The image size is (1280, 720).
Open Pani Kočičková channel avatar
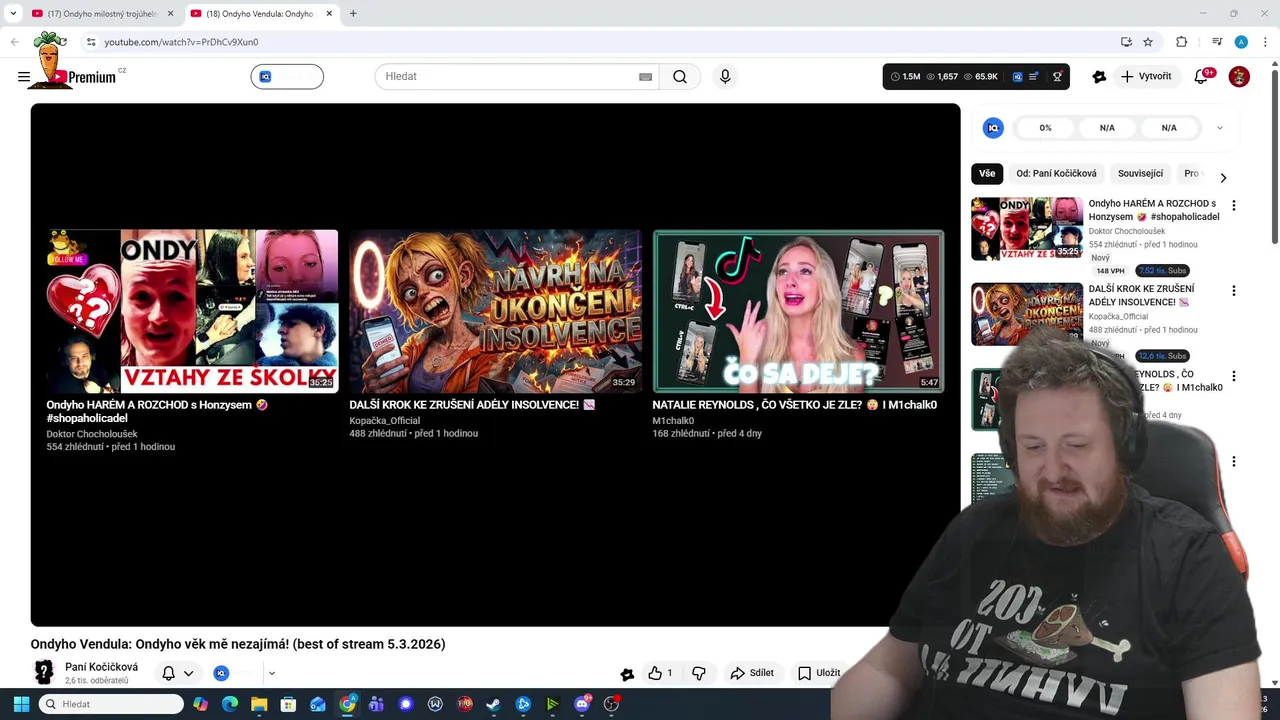43,673
